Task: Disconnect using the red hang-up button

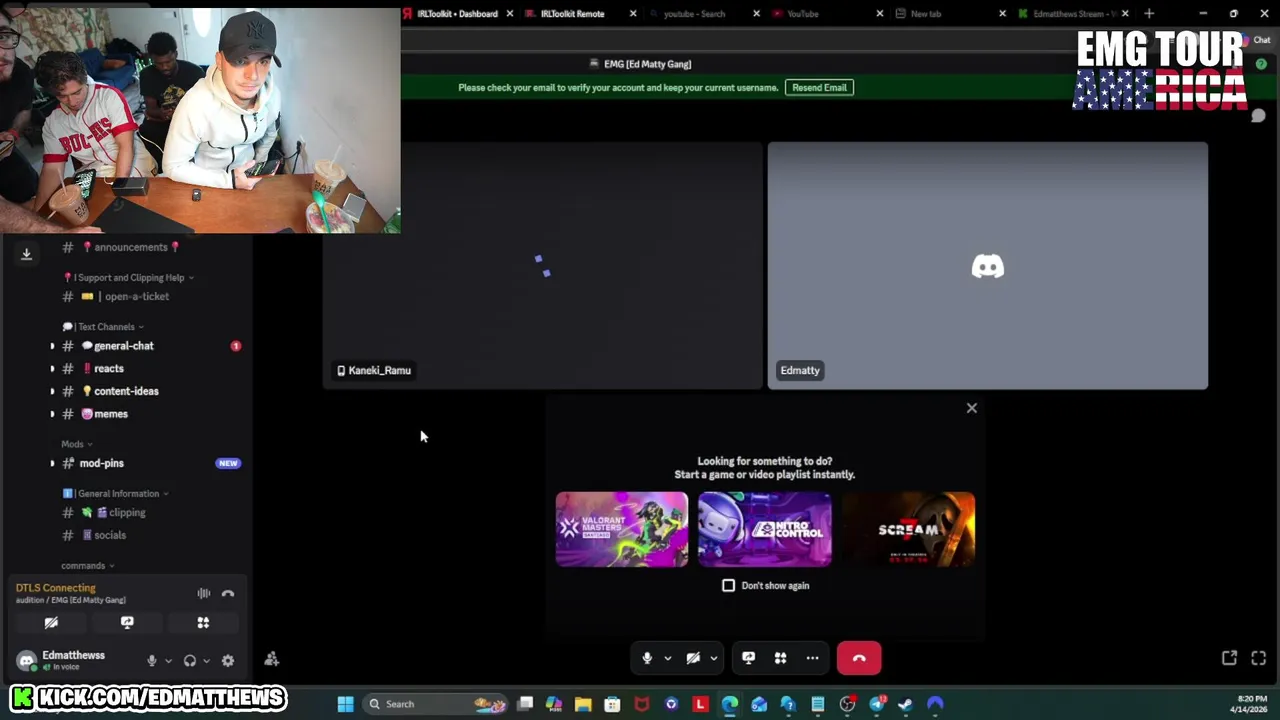Action: (x=859, y=658)
